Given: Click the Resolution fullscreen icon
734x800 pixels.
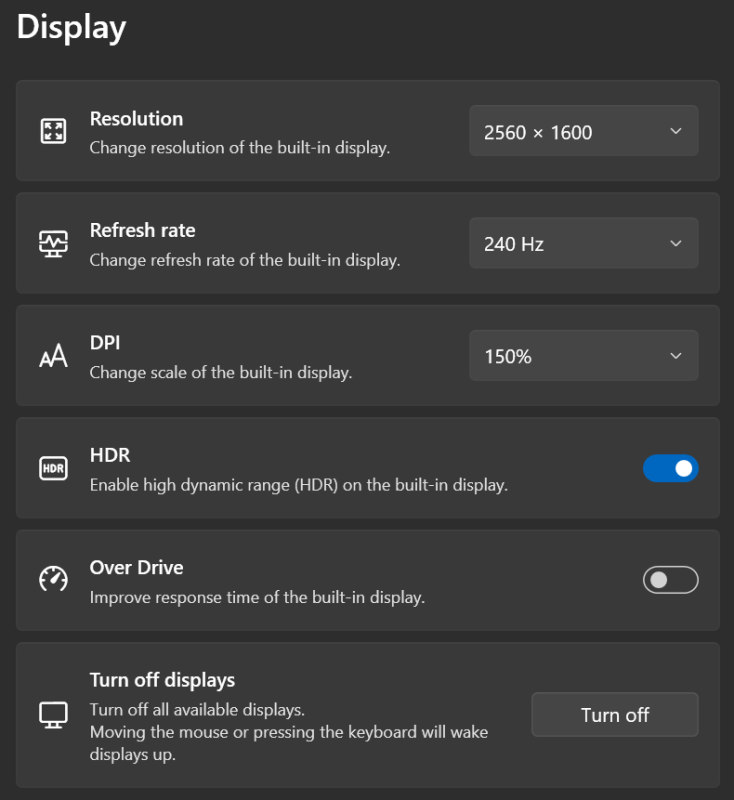Looking at the screenshot, I should click(53, 131).
